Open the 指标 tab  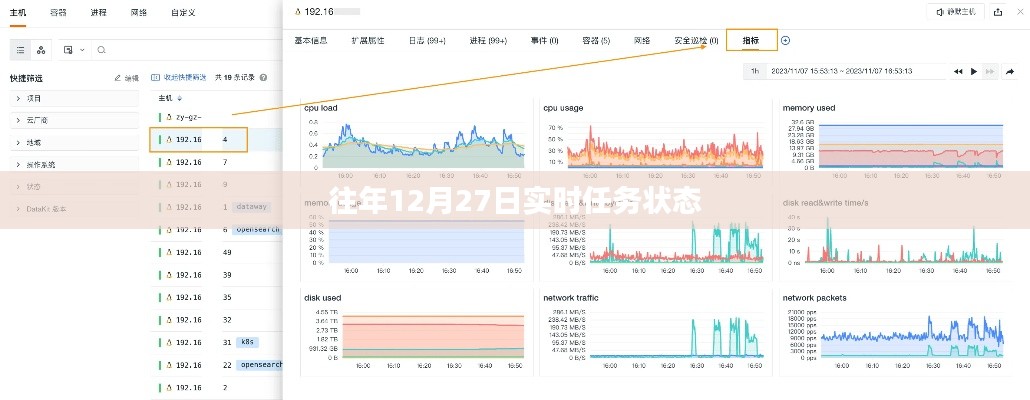(750, 40)
